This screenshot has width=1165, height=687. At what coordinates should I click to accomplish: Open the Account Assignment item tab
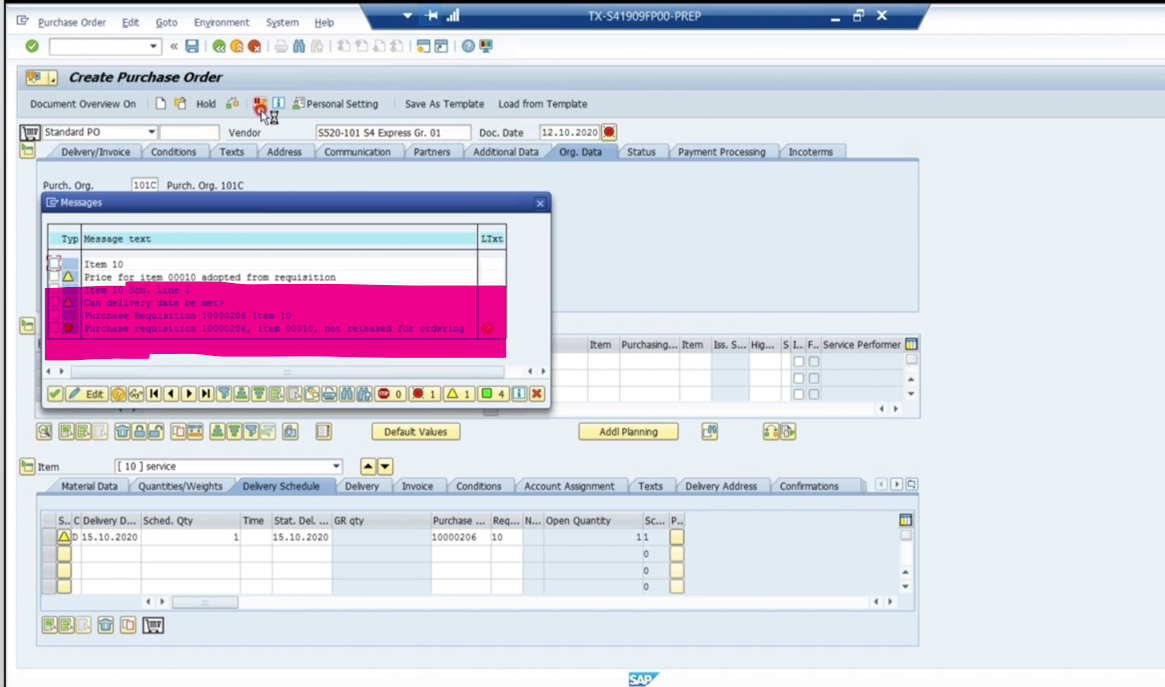(569, 486)
